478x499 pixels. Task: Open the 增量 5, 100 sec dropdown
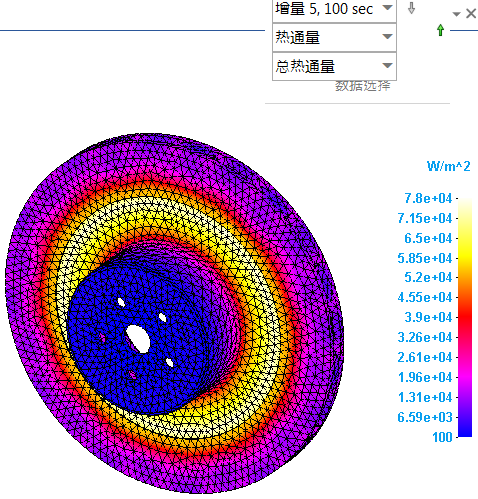coord(334,10)
